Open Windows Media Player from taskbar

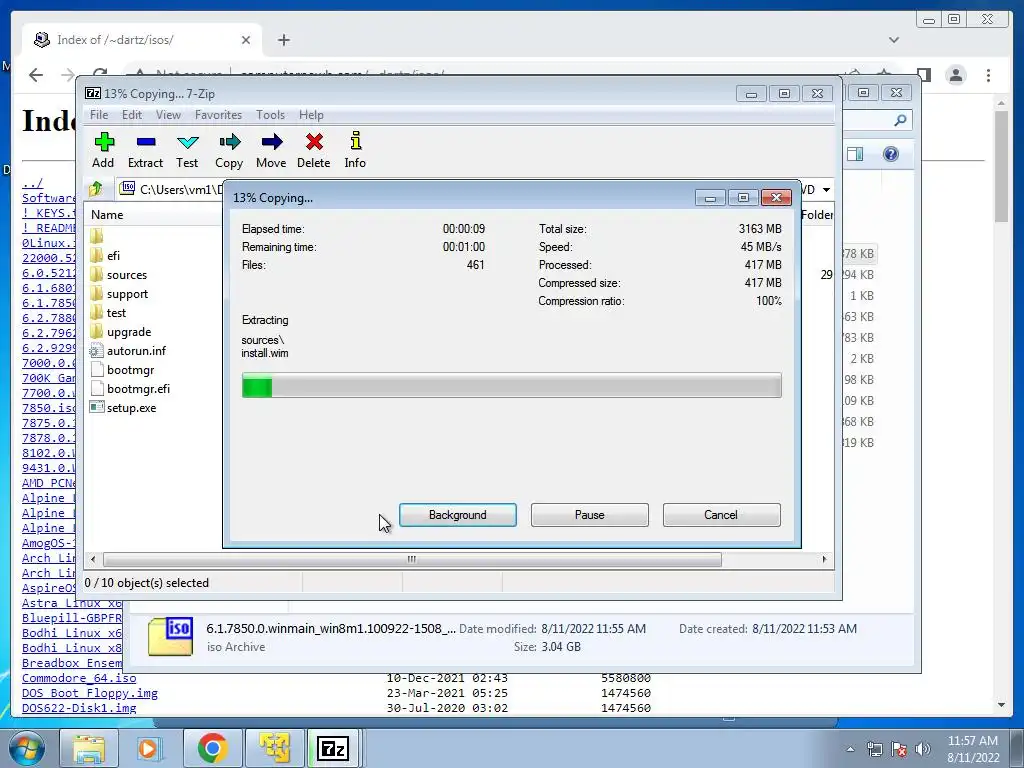click(x=149, y=748)
